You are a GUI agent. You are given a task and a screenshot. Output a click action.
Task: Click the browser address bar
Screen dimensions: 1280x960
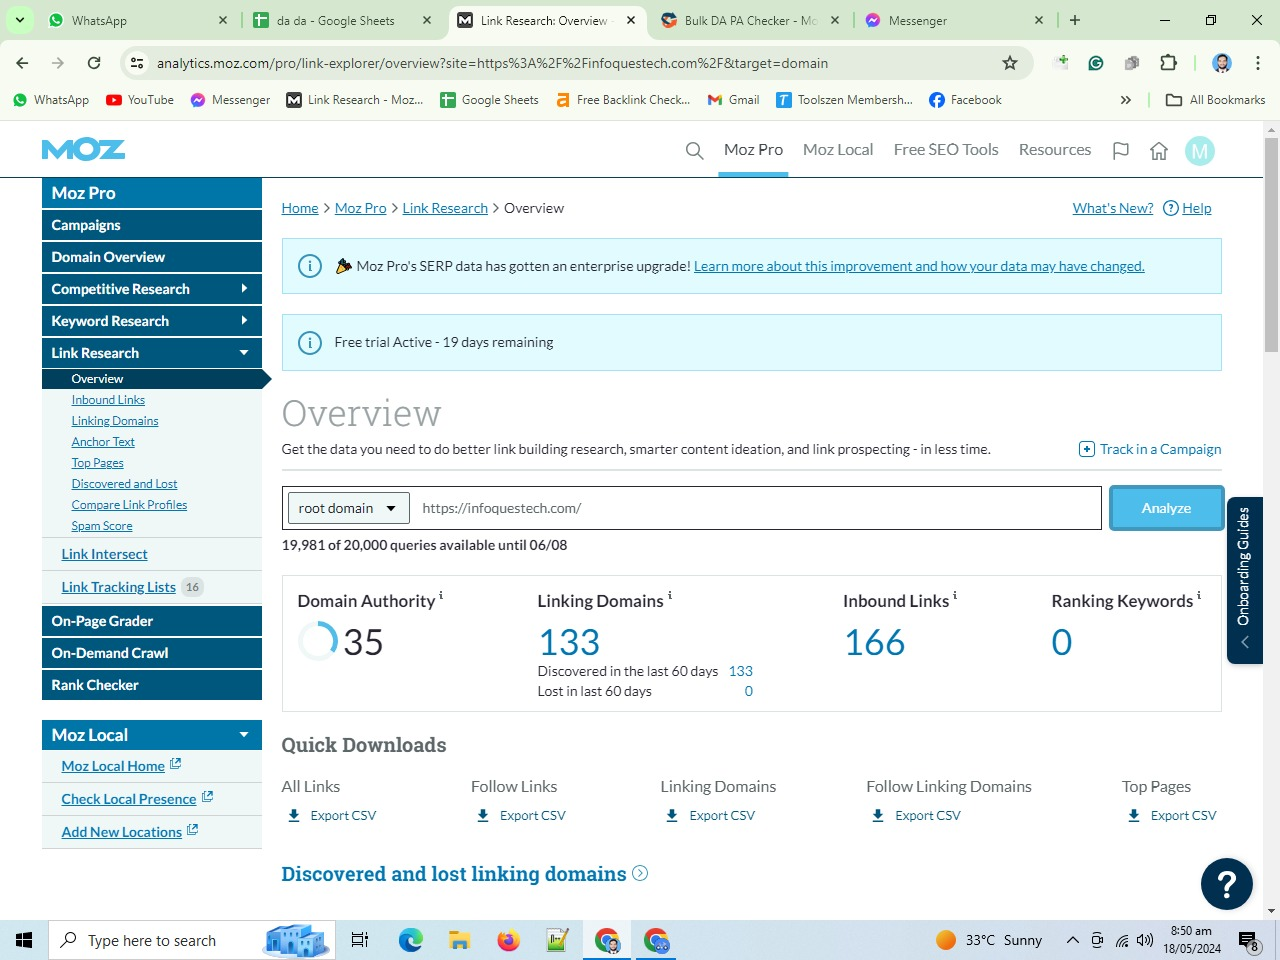pos(575,63)
